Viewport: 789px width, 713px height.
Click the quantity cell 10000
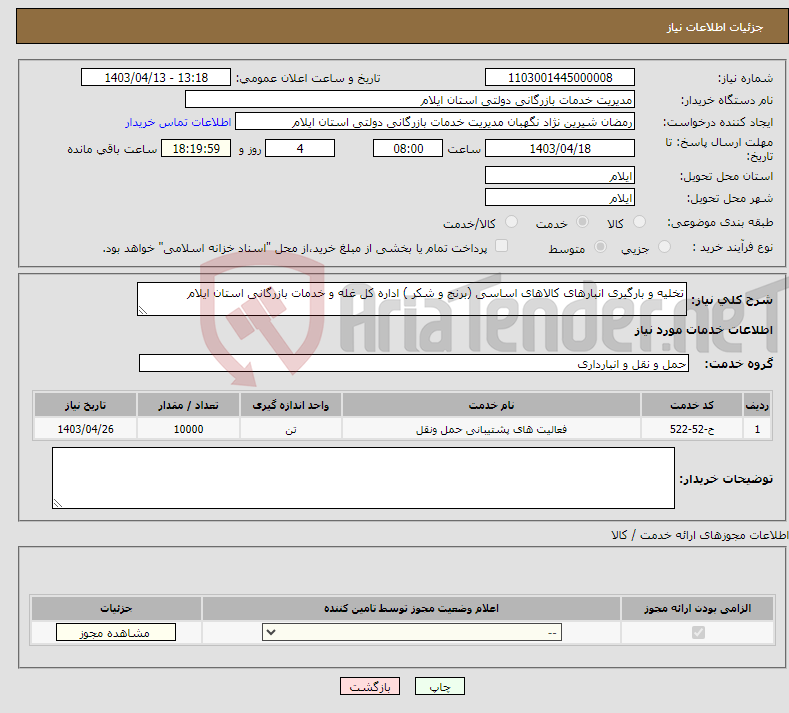click(x=188, y=429)
